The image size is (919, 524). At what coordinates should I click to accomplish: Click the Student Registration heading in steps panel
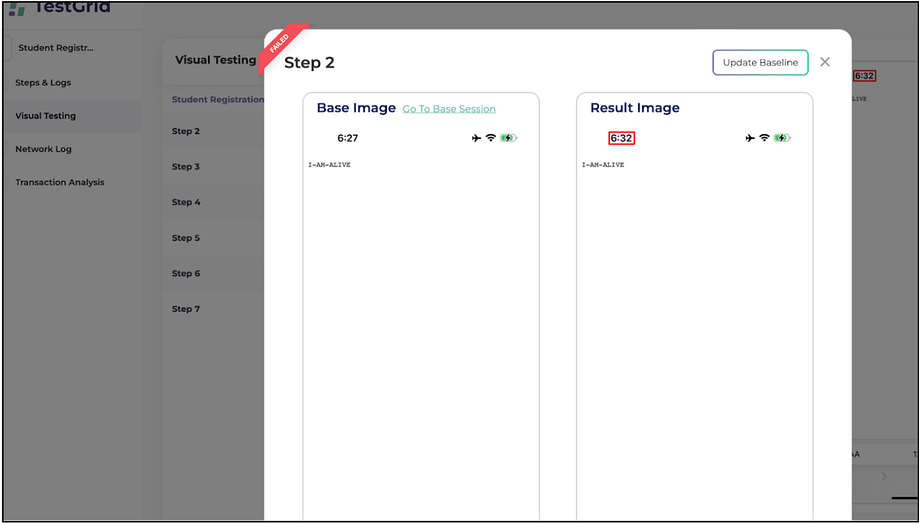[x=217, y=100]
